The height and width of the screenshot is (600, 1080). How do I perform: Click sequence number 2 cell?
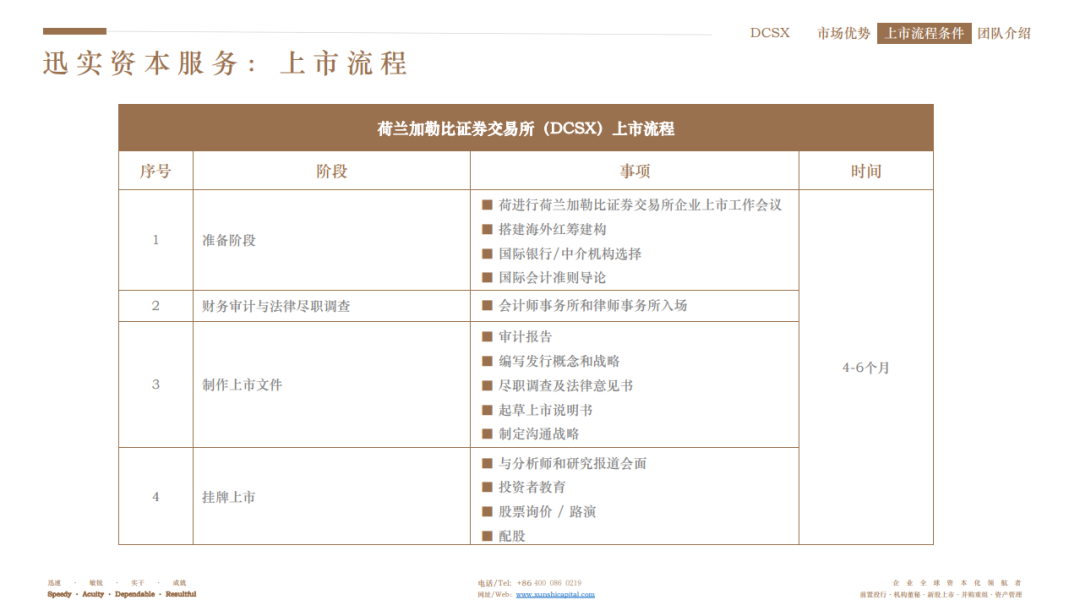tap(156, 306)
